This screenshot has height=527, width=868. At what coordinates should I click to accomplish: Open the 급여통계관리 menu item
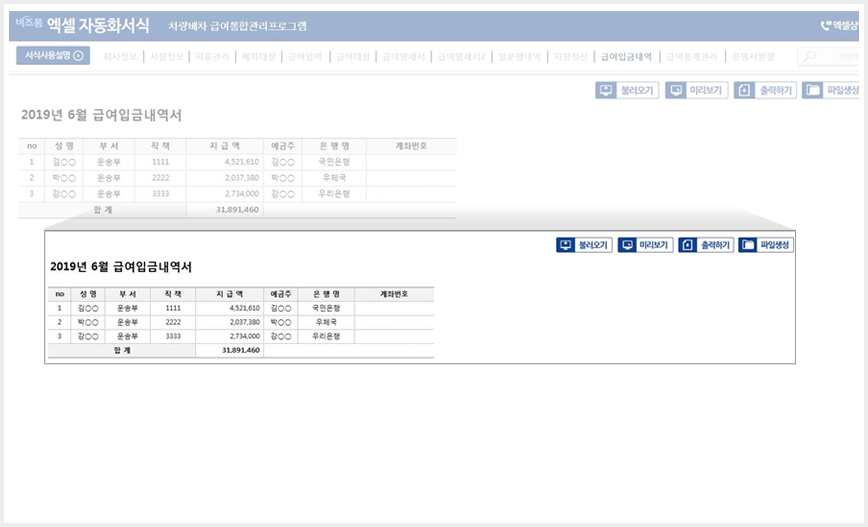692,56
